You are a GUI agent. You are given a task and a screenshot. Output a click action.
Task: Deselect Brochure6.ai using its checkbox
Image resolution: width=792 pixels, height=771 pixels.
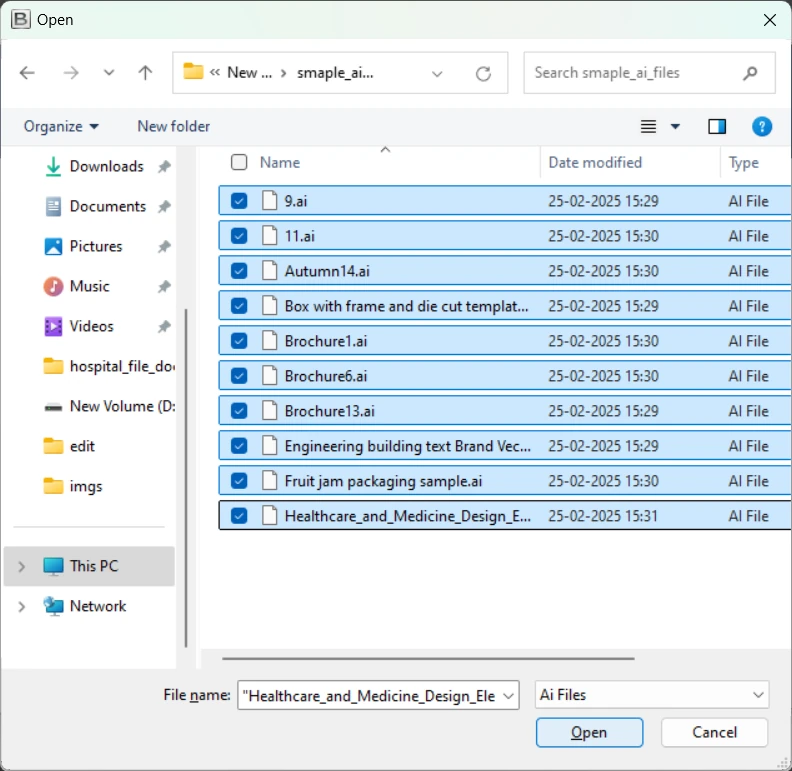(239, 376)
